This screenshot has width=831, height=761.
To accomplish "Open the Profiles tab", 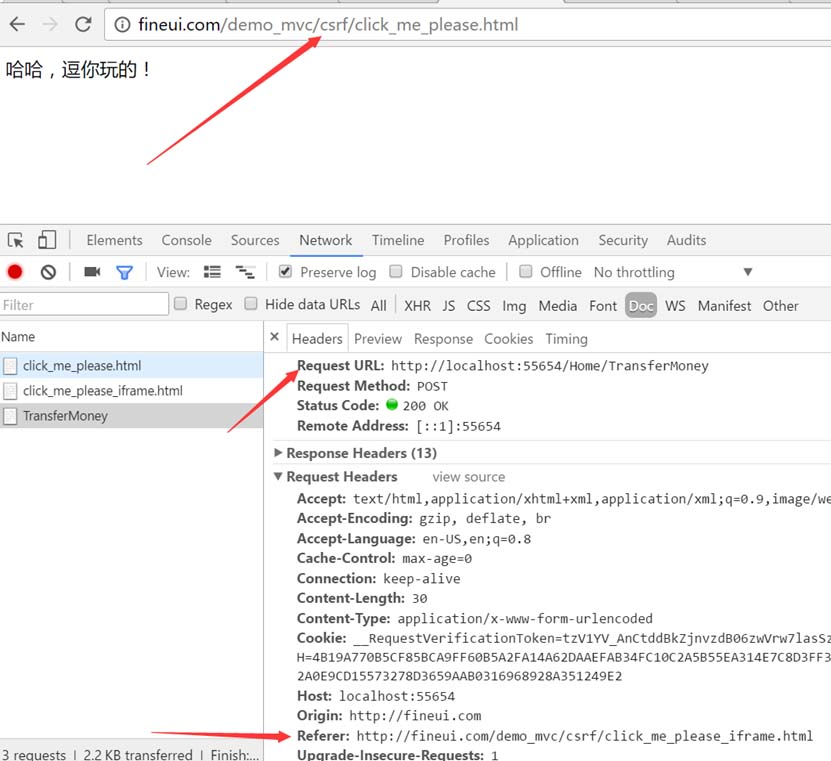I will [466, 240].
